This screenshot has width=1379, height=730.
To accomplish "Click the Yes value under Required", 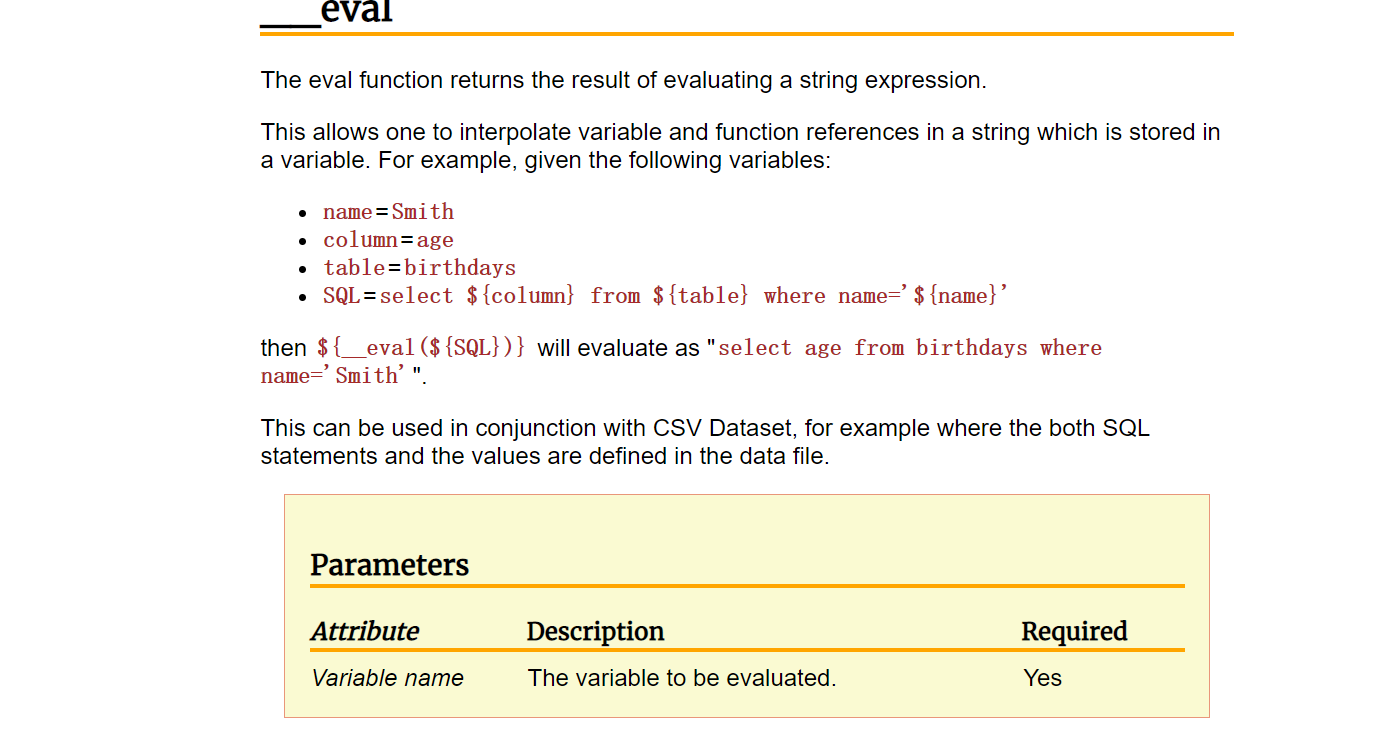I will pyautogui.click(x=1042, y=678).
